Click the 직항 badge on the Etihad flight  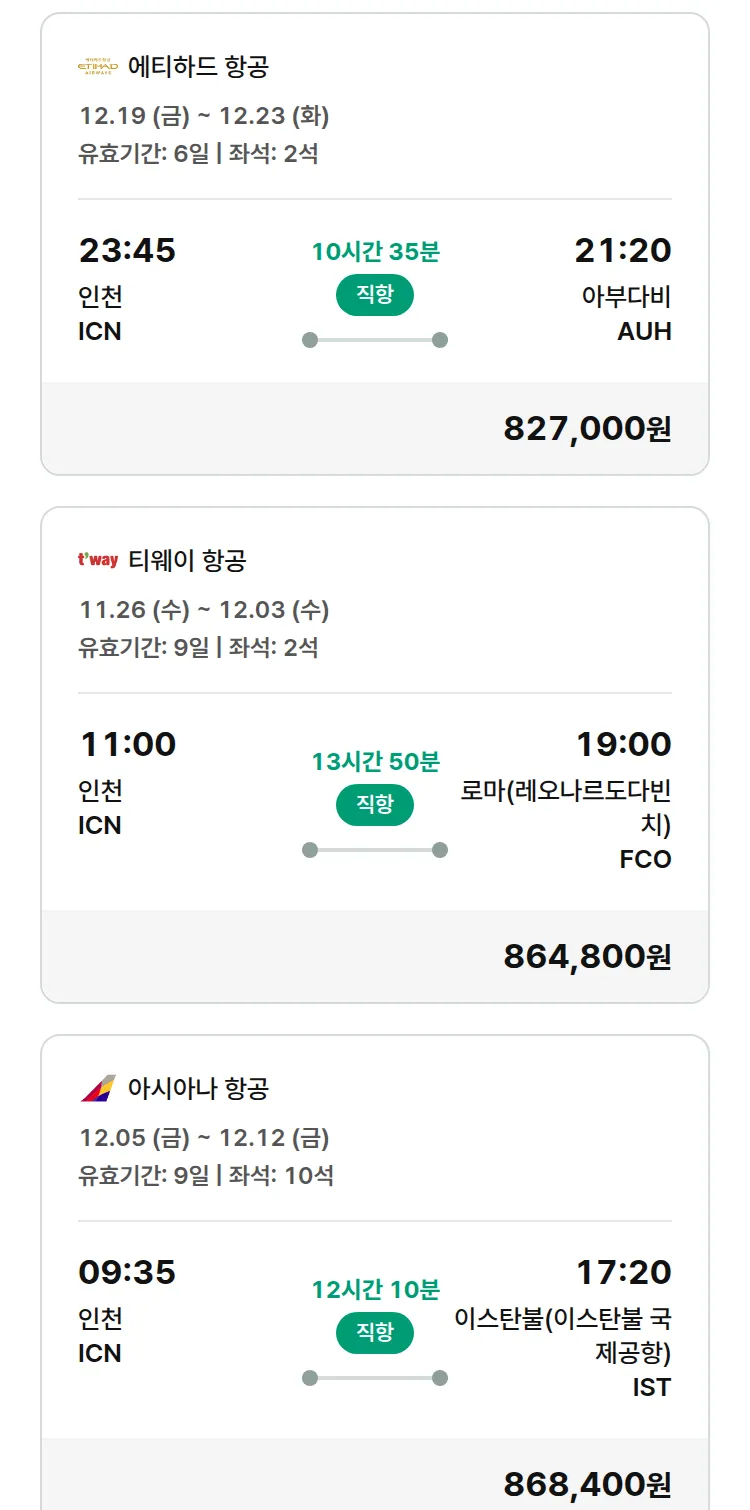(375, 295)
